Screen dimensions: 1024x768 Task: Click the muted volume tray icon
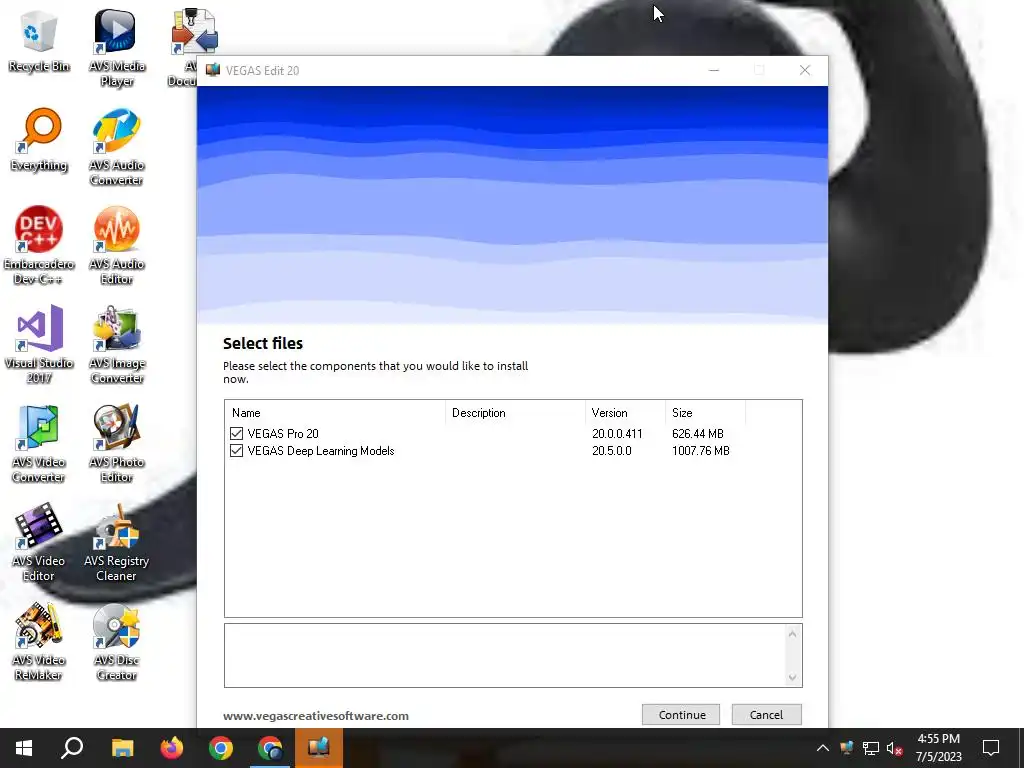[x=895, y=748]
